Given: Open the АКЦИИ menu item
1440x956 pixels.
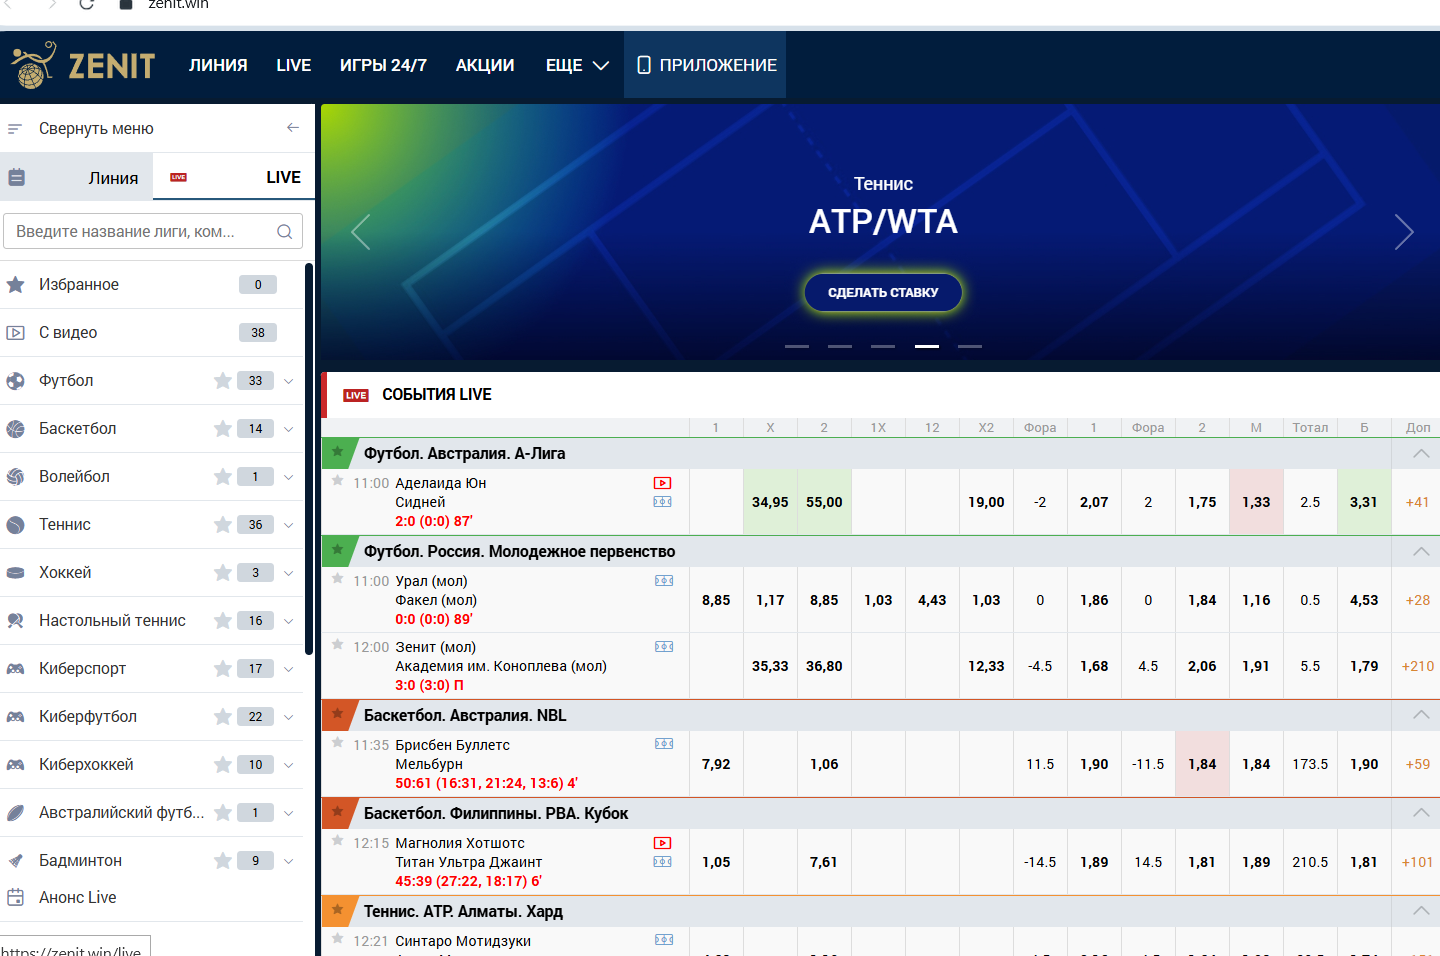Looking at the screenshot, I should 485,66.
